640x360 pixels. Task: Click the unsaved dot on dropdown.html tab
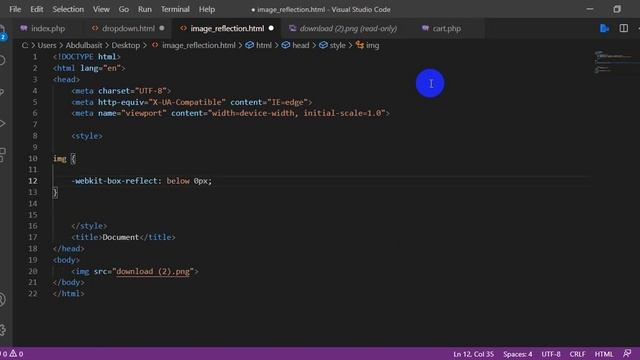click(162, 28)
